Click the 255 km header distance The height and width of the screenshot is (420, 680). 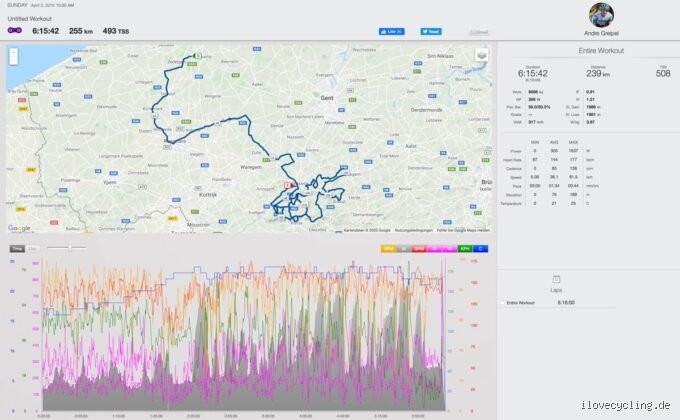(81, 31)
